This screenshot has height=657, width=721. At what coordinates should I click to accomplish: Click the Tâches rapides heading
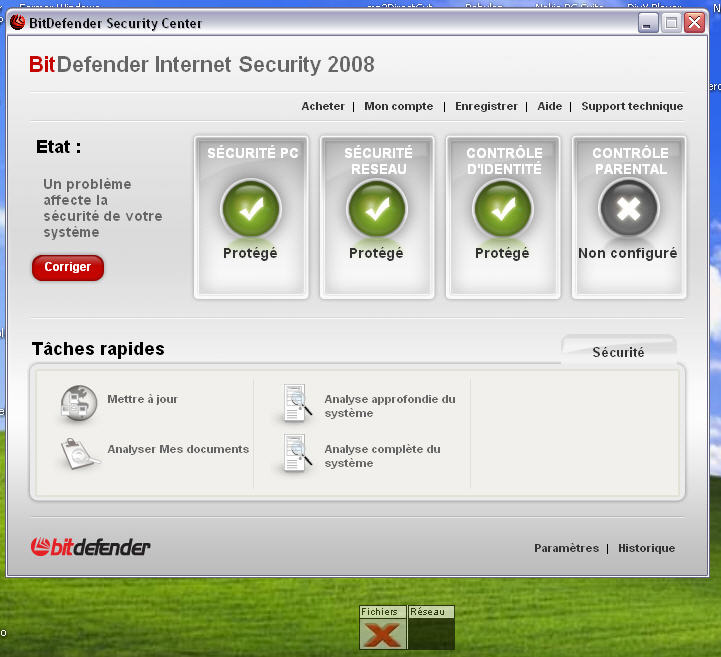click(98, 348)
